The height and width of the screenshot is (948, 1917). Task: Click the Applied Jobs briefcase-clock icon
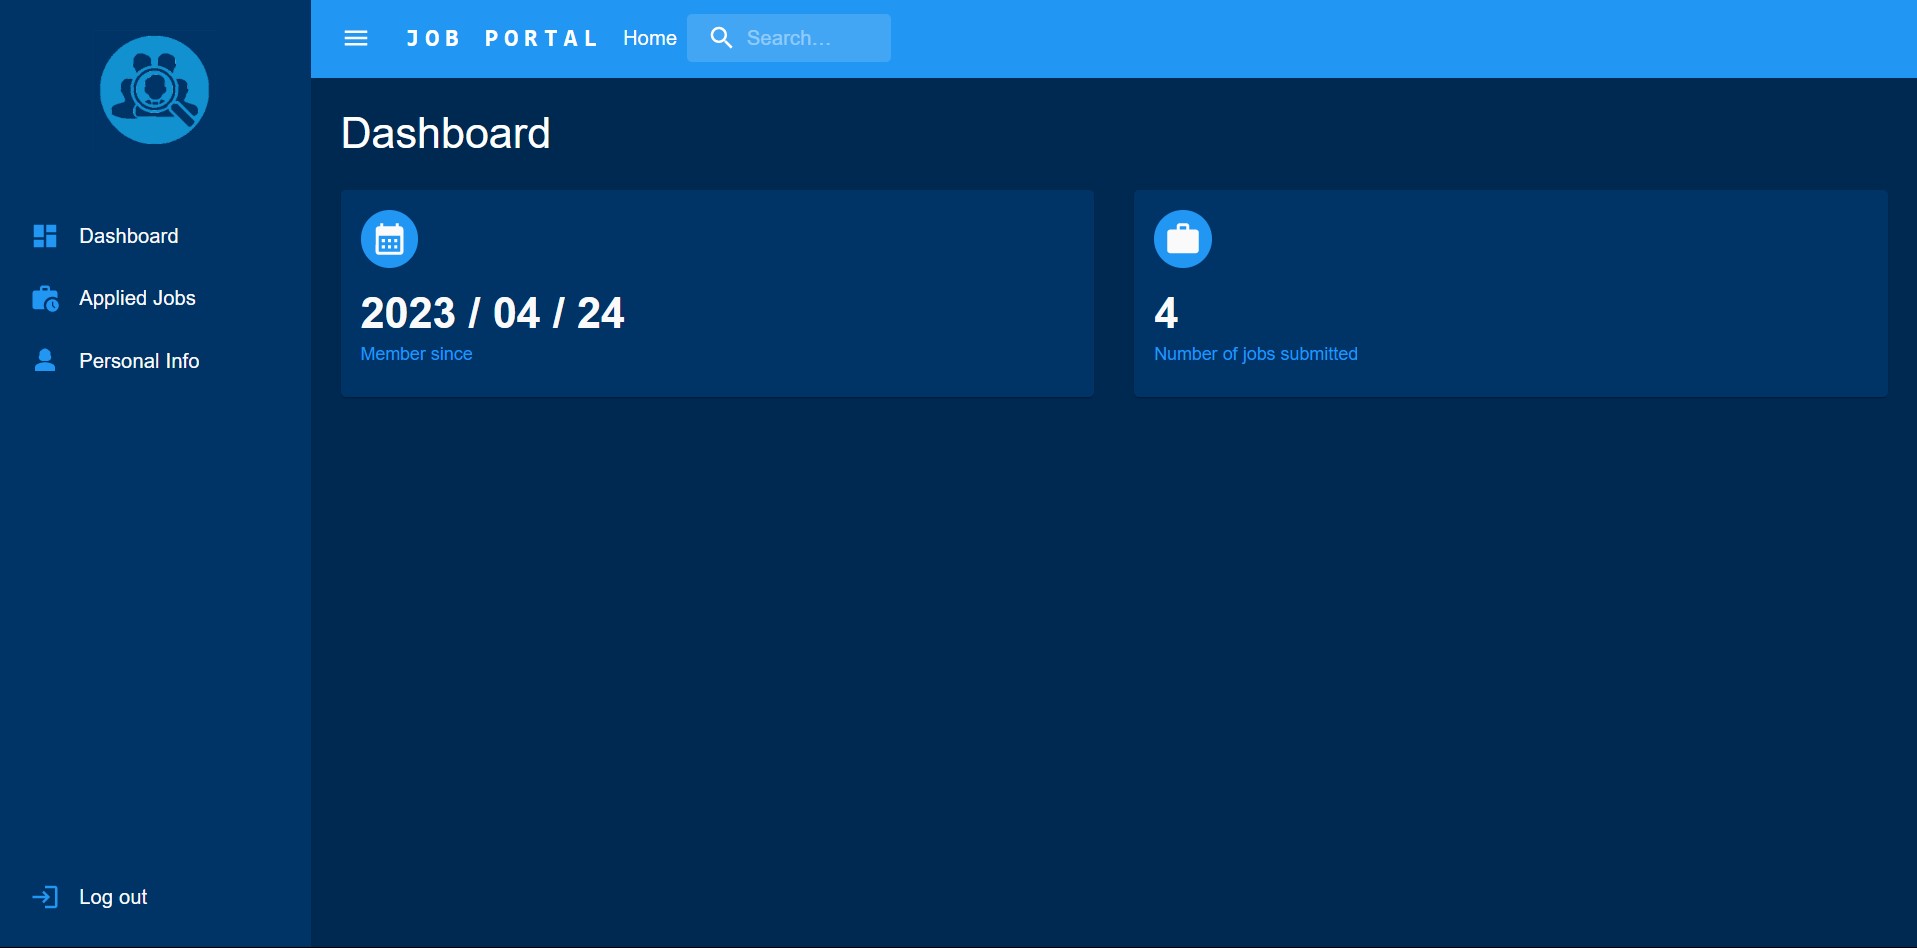(x=44, y=297)
